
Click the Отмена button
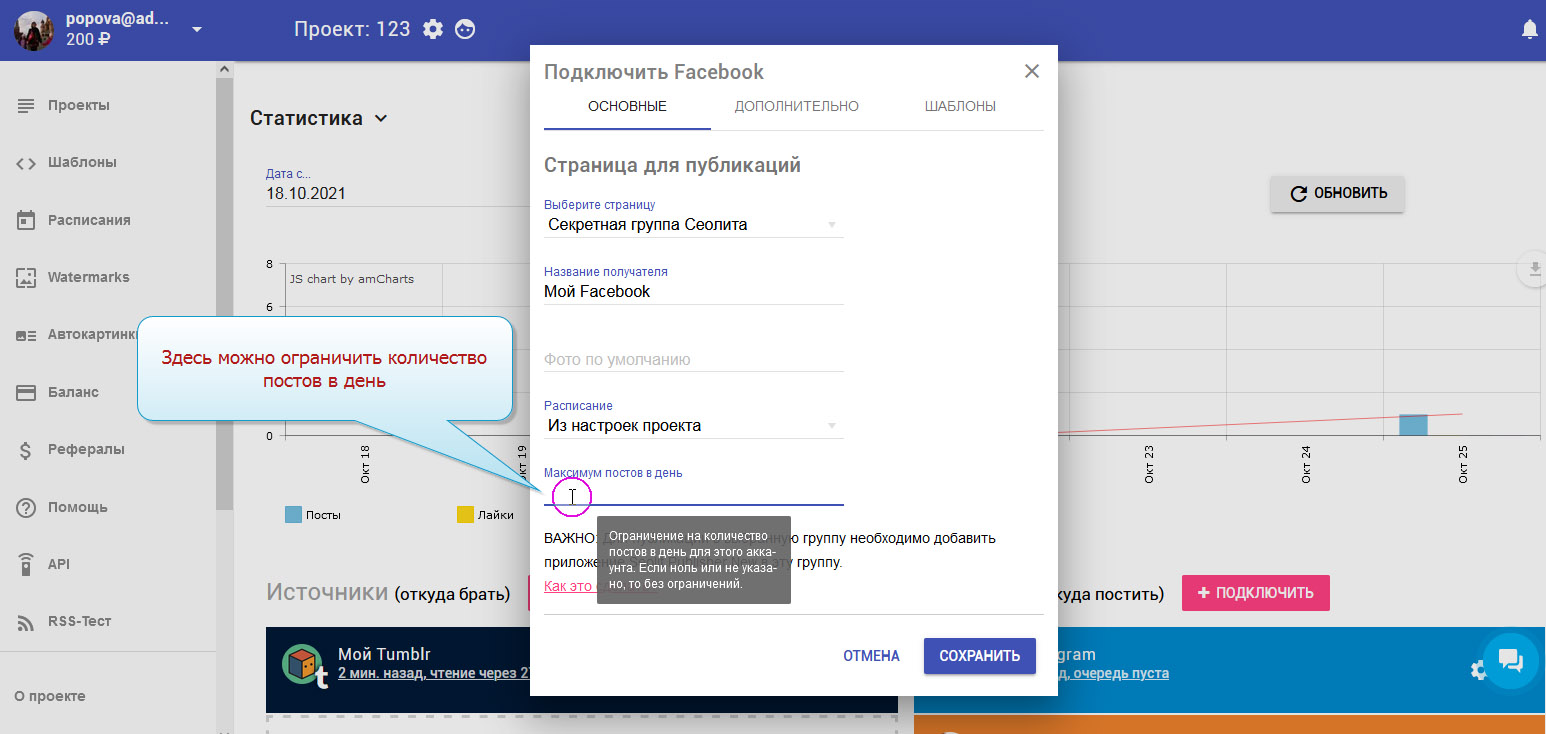click(871, 656)
